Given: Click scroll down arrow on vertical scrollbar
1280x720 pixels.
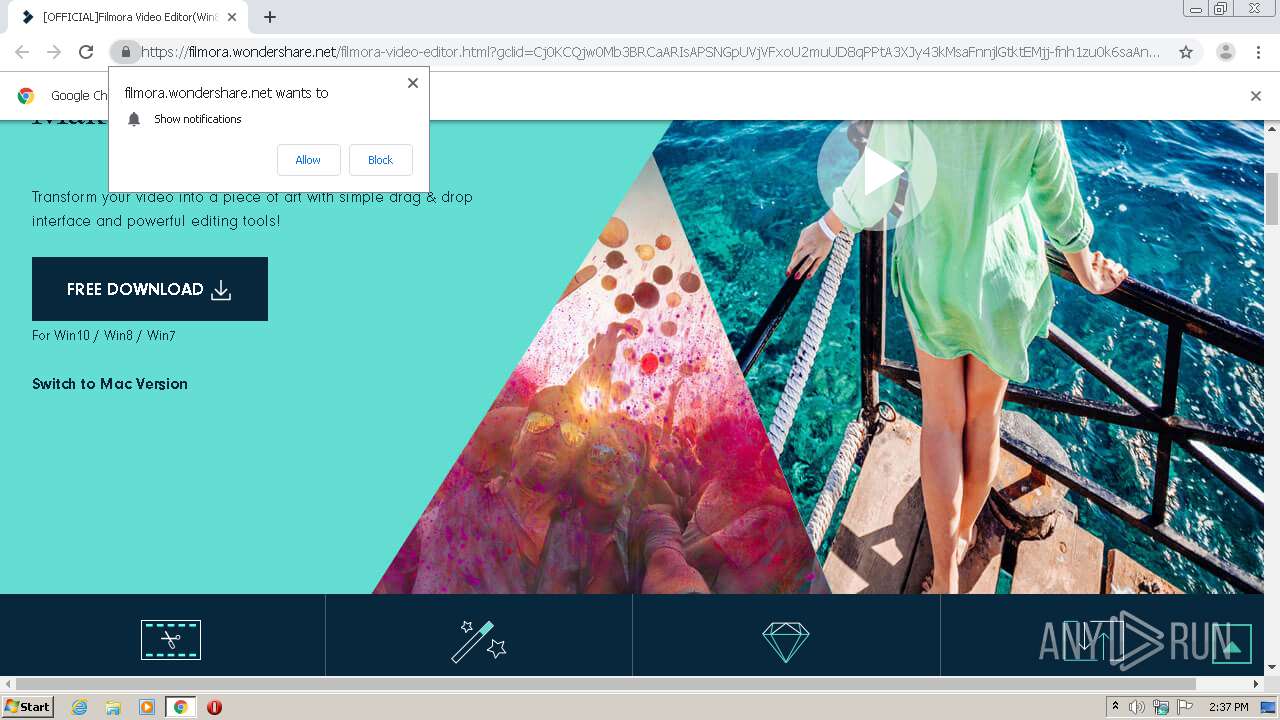Looking at the screenshot, I should click(1272, 667).
